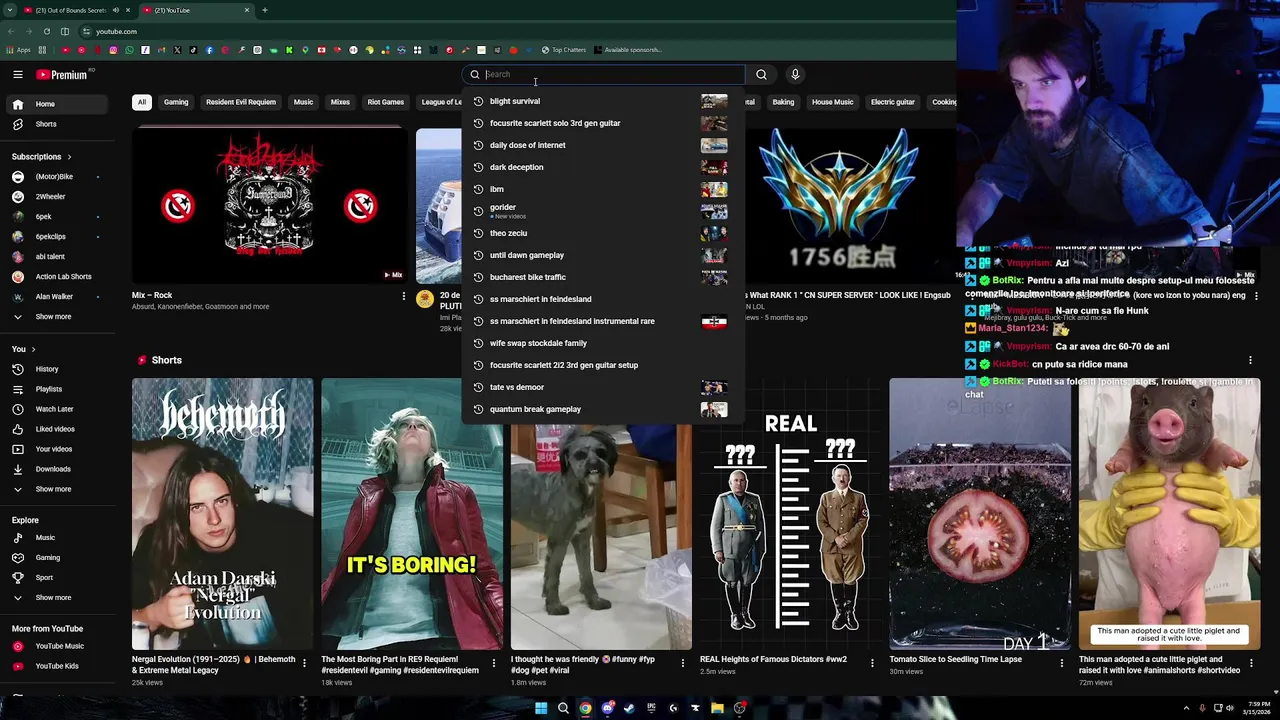The width and height of the screenshot is (1280, 720).
Task: Select the All filter chip
Action: [x=142, y=102]
